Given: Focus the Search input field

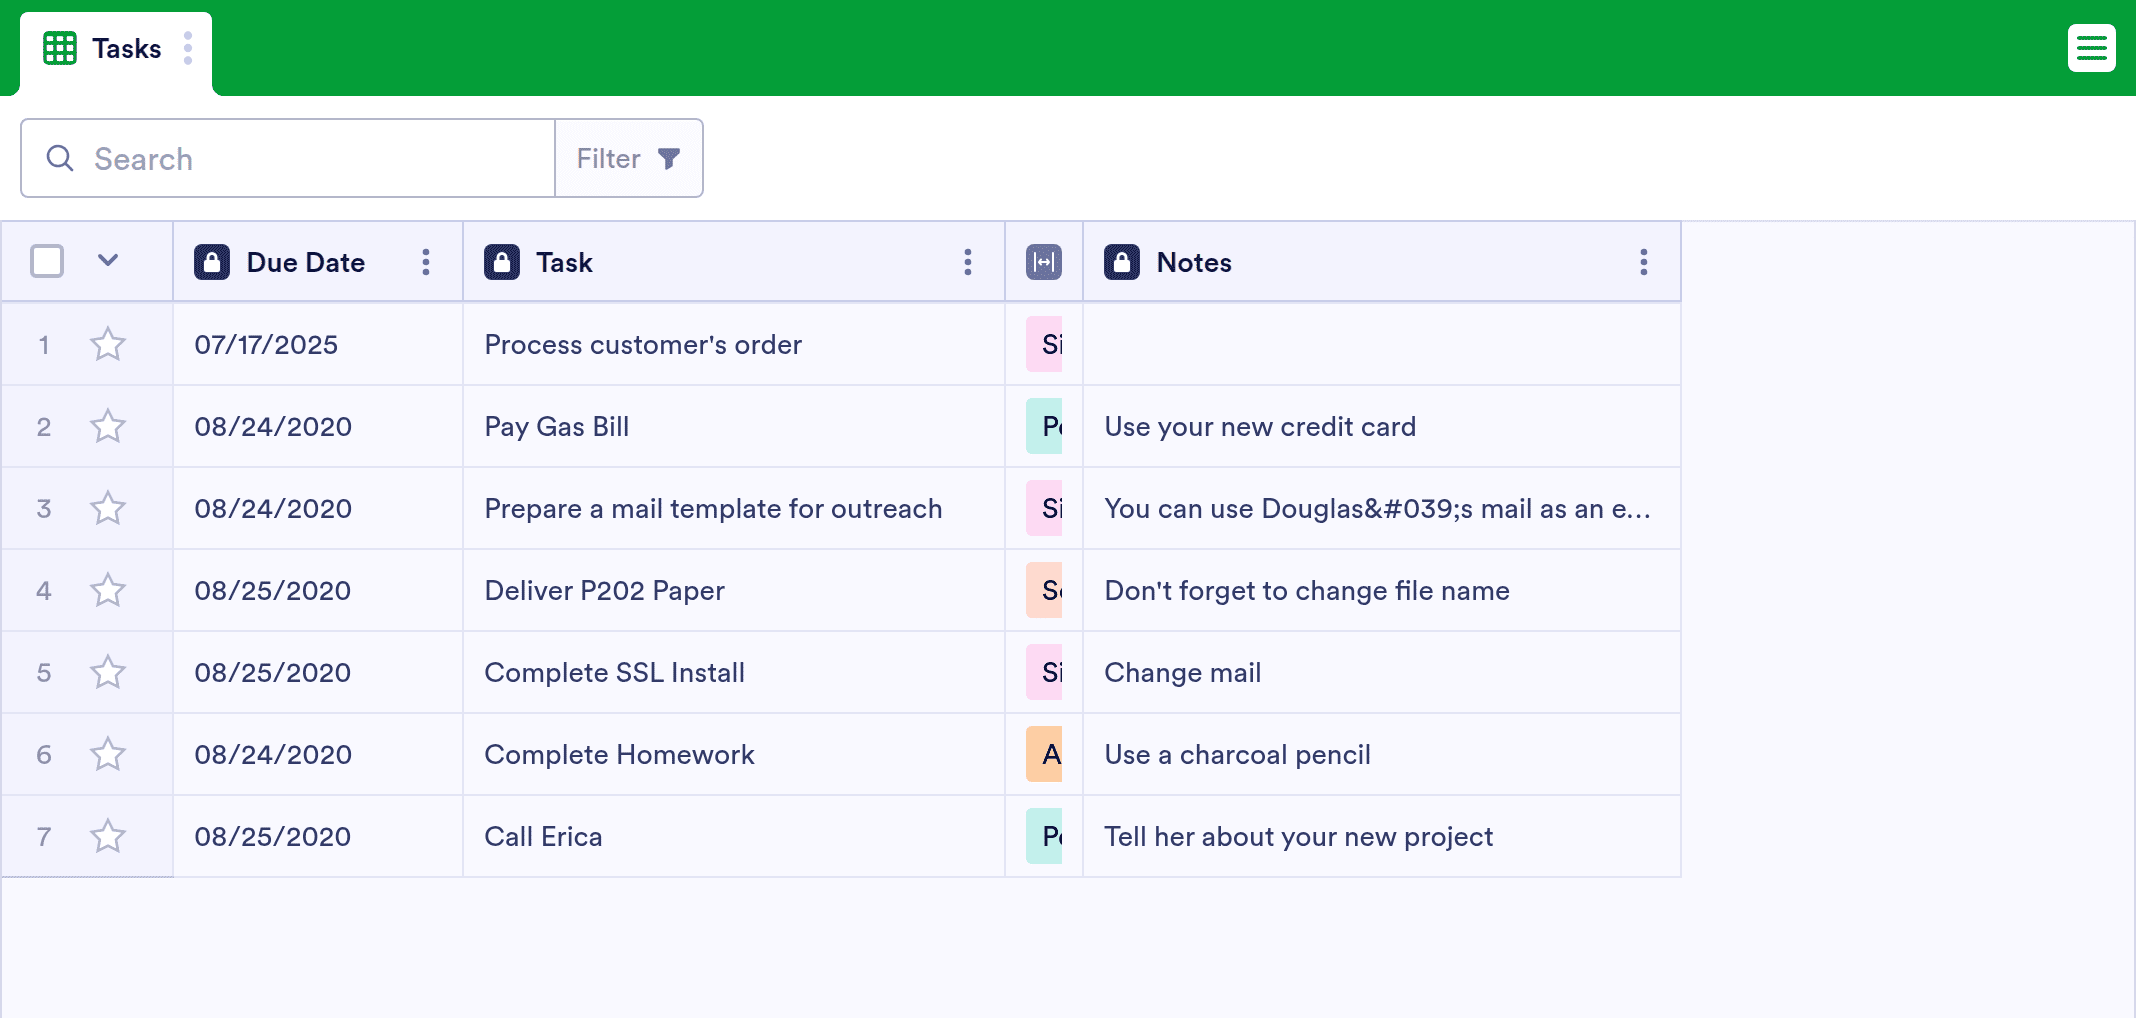Looking at the screenshot, I should click(310, 158).
